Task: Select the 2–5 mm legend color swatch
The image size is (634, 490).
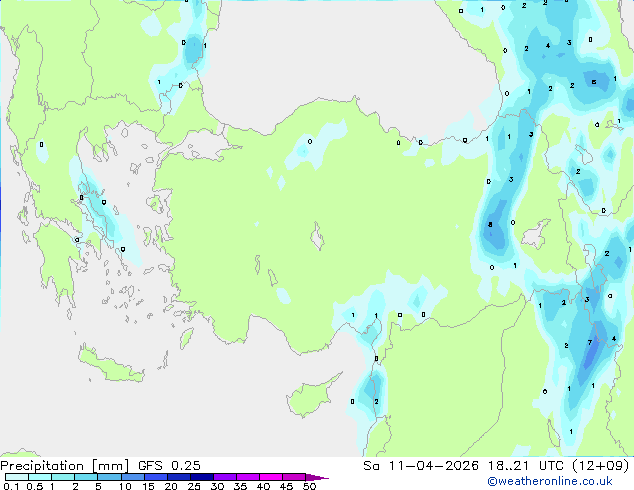Action: pyautogui.click(x=86, y=477)
